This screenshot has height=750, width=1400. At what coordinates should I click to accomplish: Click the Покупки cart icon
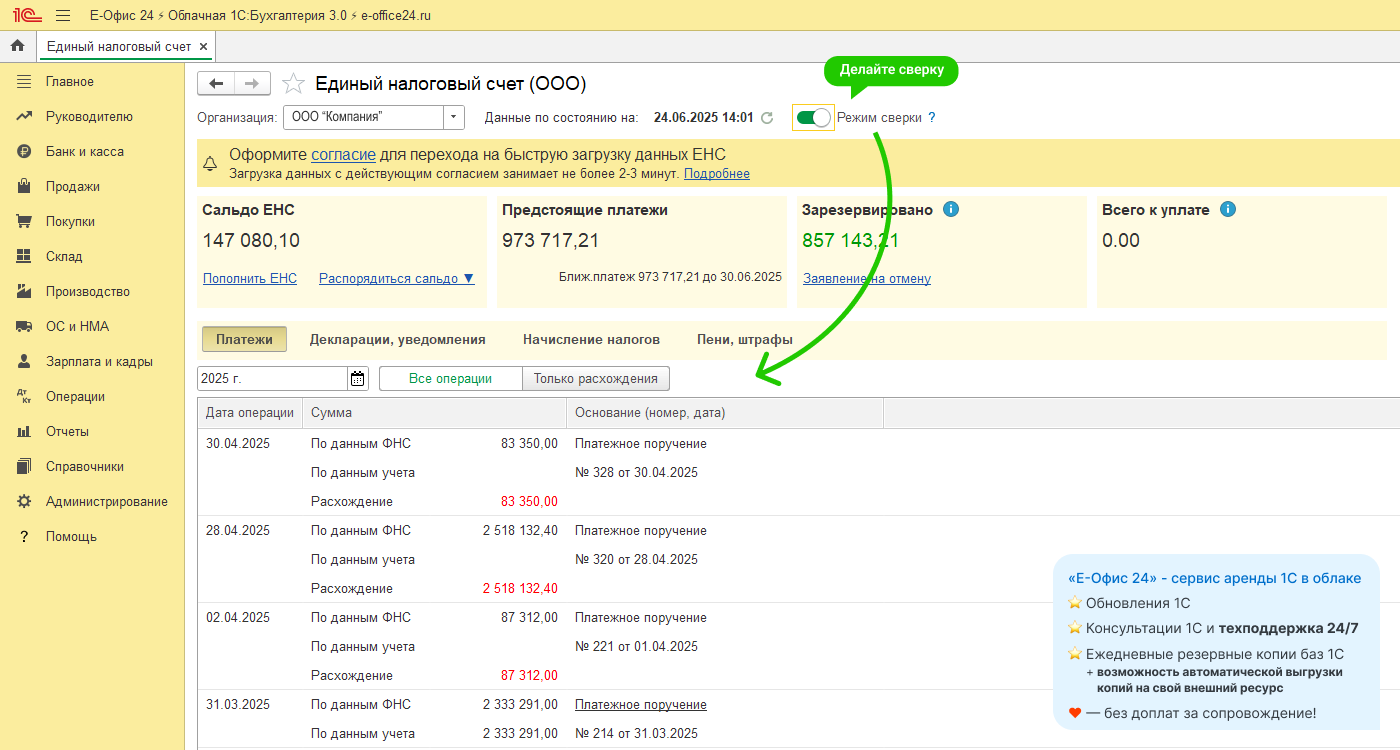click(x=24, y=222)
